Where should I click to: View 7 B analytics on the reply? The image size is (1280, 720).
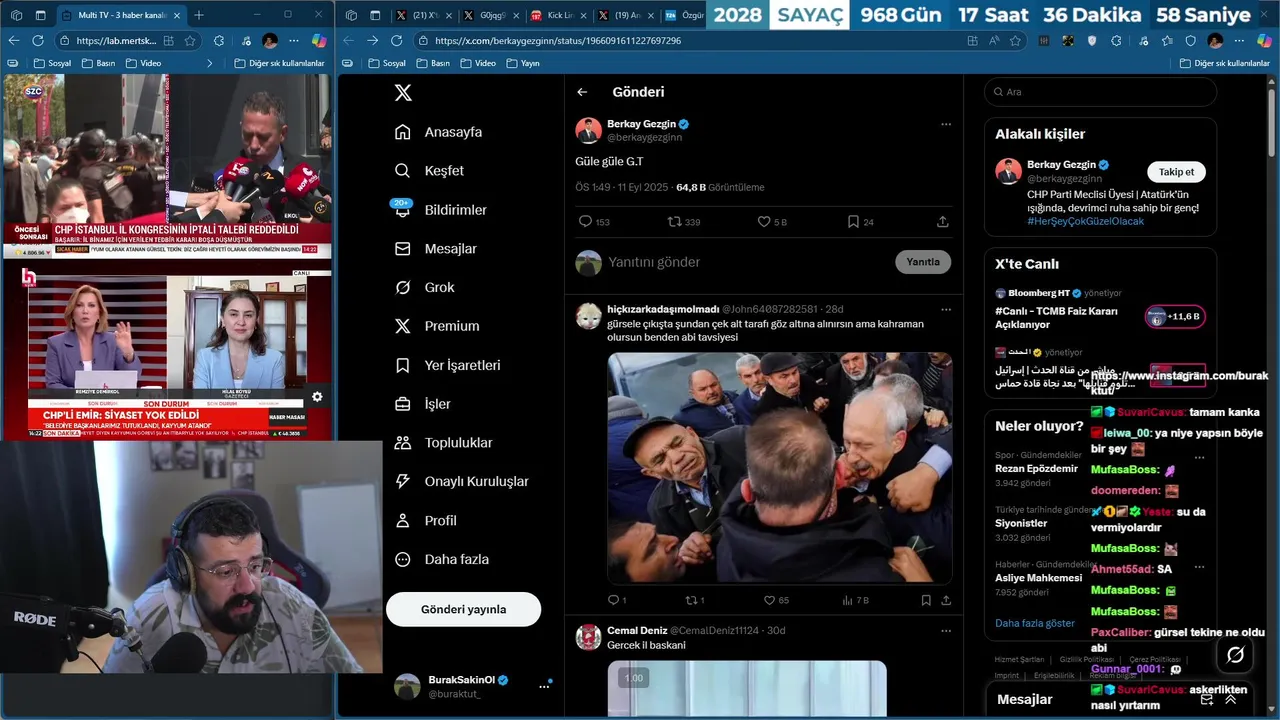[855, 600]
